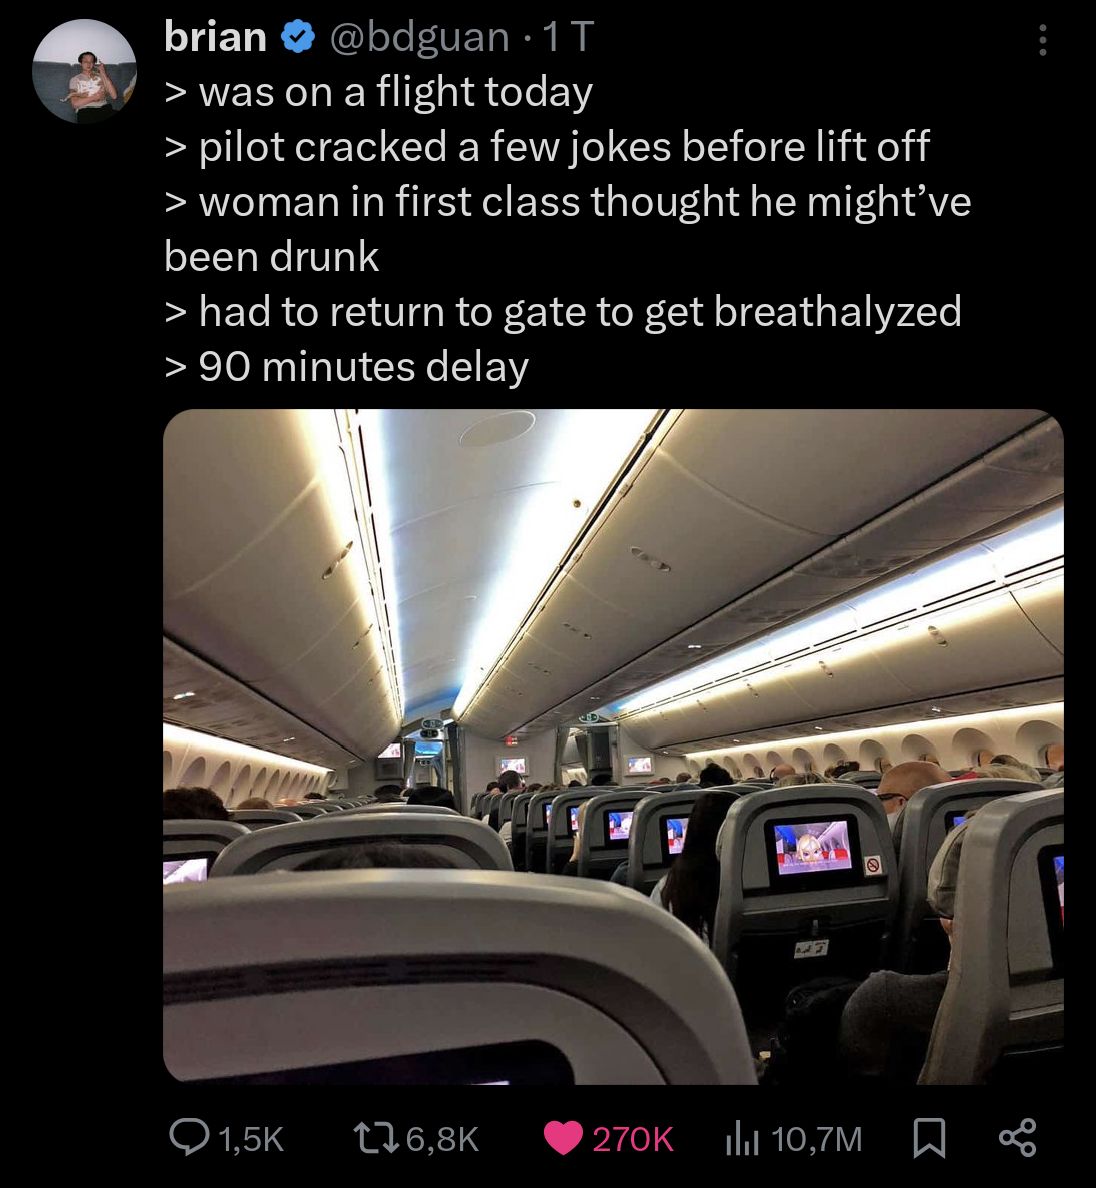Click the display name 'brian'
Image resolution: width=1096 pixels, height=1188 pixels.
pos(215,36)
